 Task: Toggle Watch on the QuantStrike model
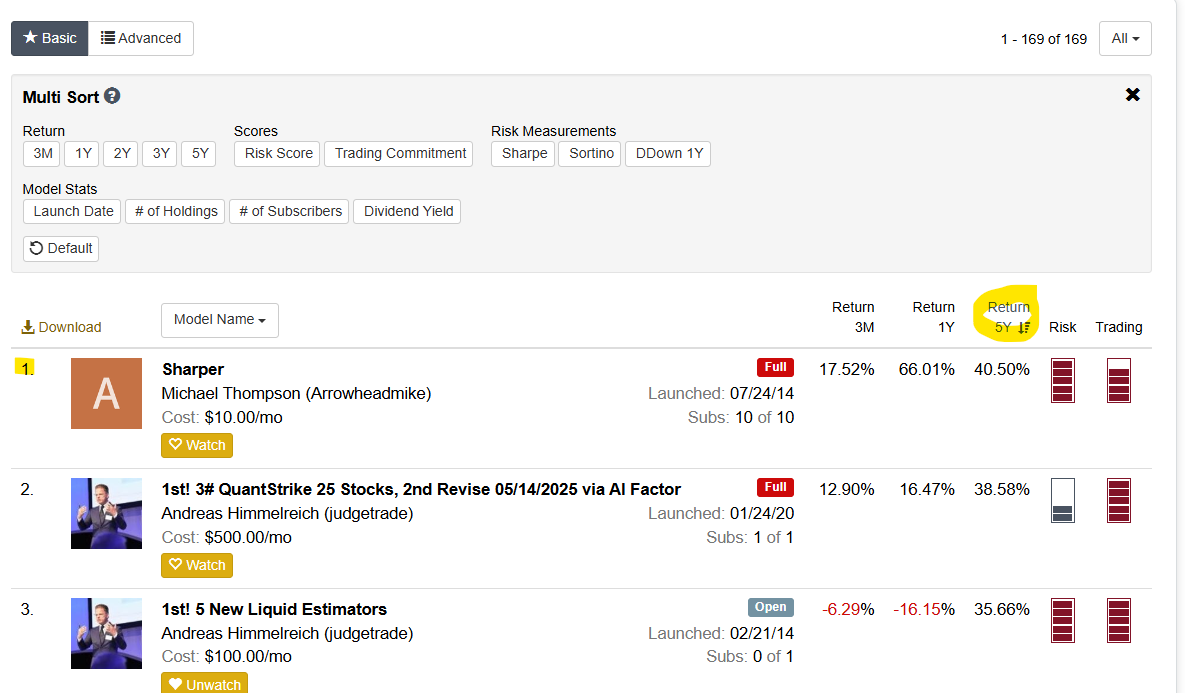[x=197, y=565]
